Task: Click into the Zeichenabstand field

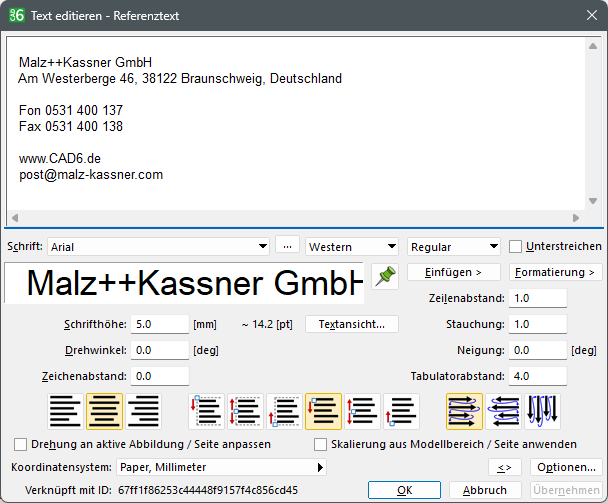Action: pyautogui.click(x=160, y=376)
